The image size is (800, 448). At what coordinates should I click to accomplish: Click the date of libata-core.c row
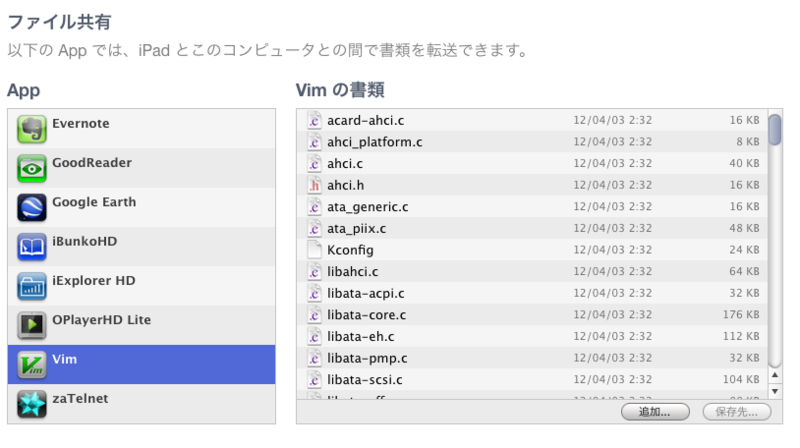click(612, 315)
